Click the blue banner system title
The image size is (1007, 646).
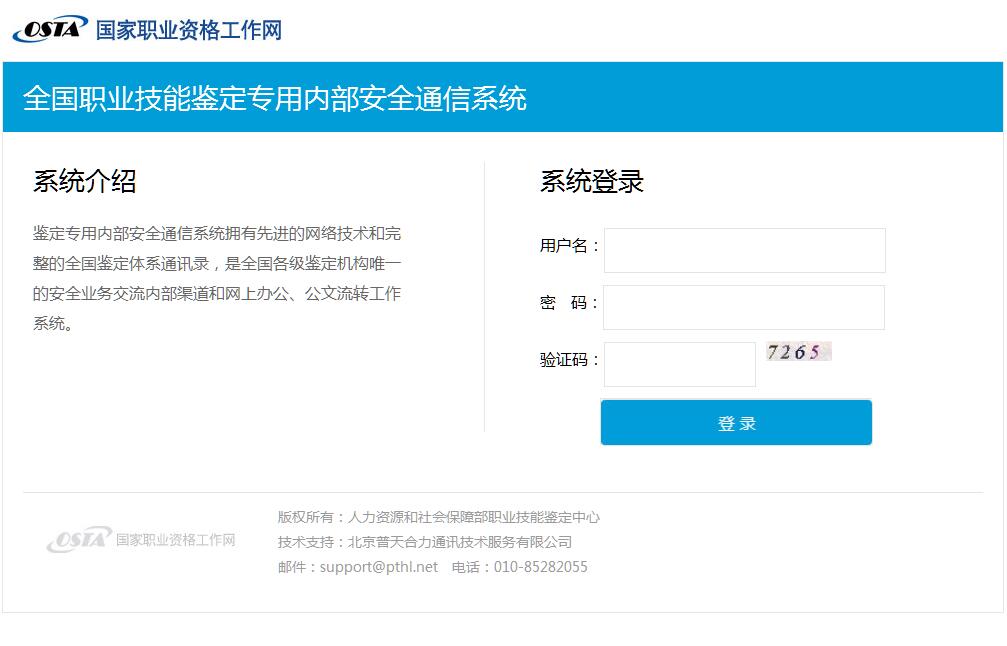click(275, 98)
